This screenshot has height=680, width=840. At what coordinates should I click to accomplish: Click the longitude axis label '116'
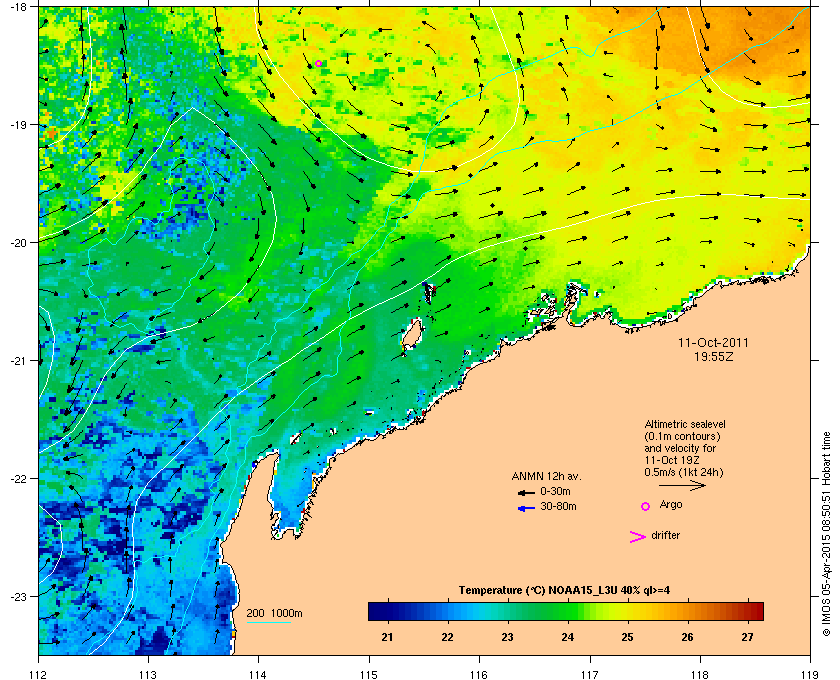pyautogui.click(x=479, y=675)
